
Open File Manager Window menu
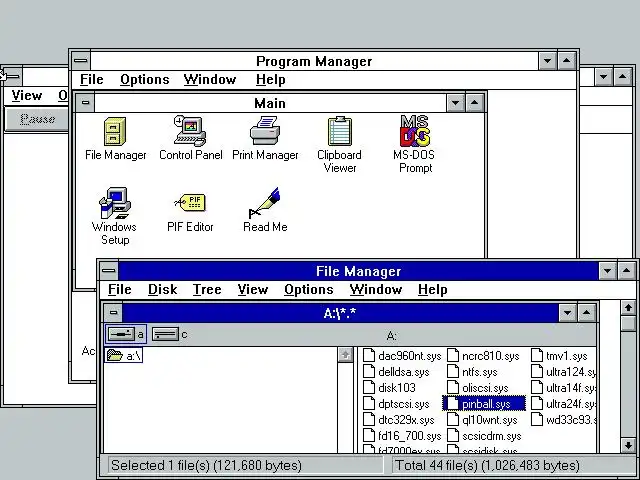pos(376,289)
